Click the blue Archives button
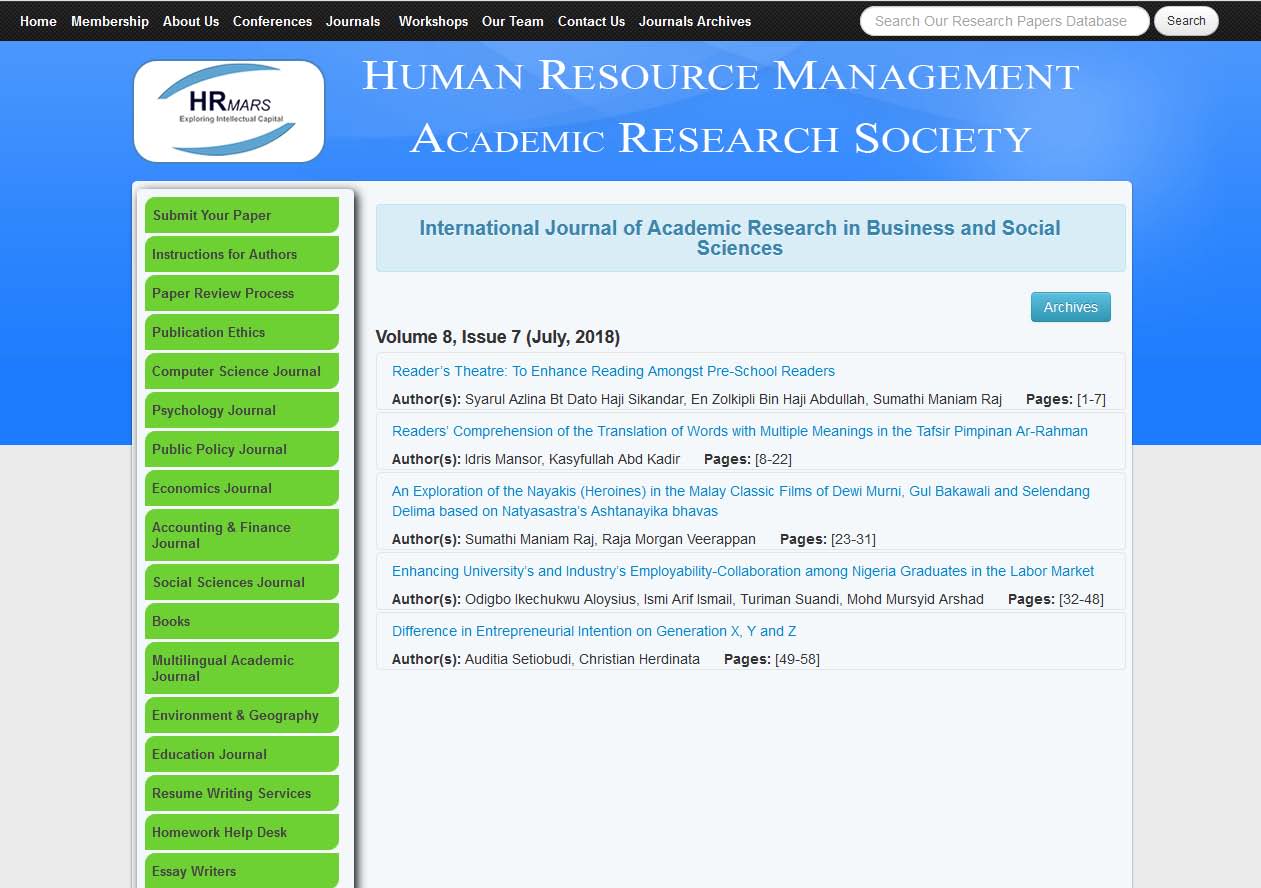Screen dimensions: 1261x888 [1070, 307]
